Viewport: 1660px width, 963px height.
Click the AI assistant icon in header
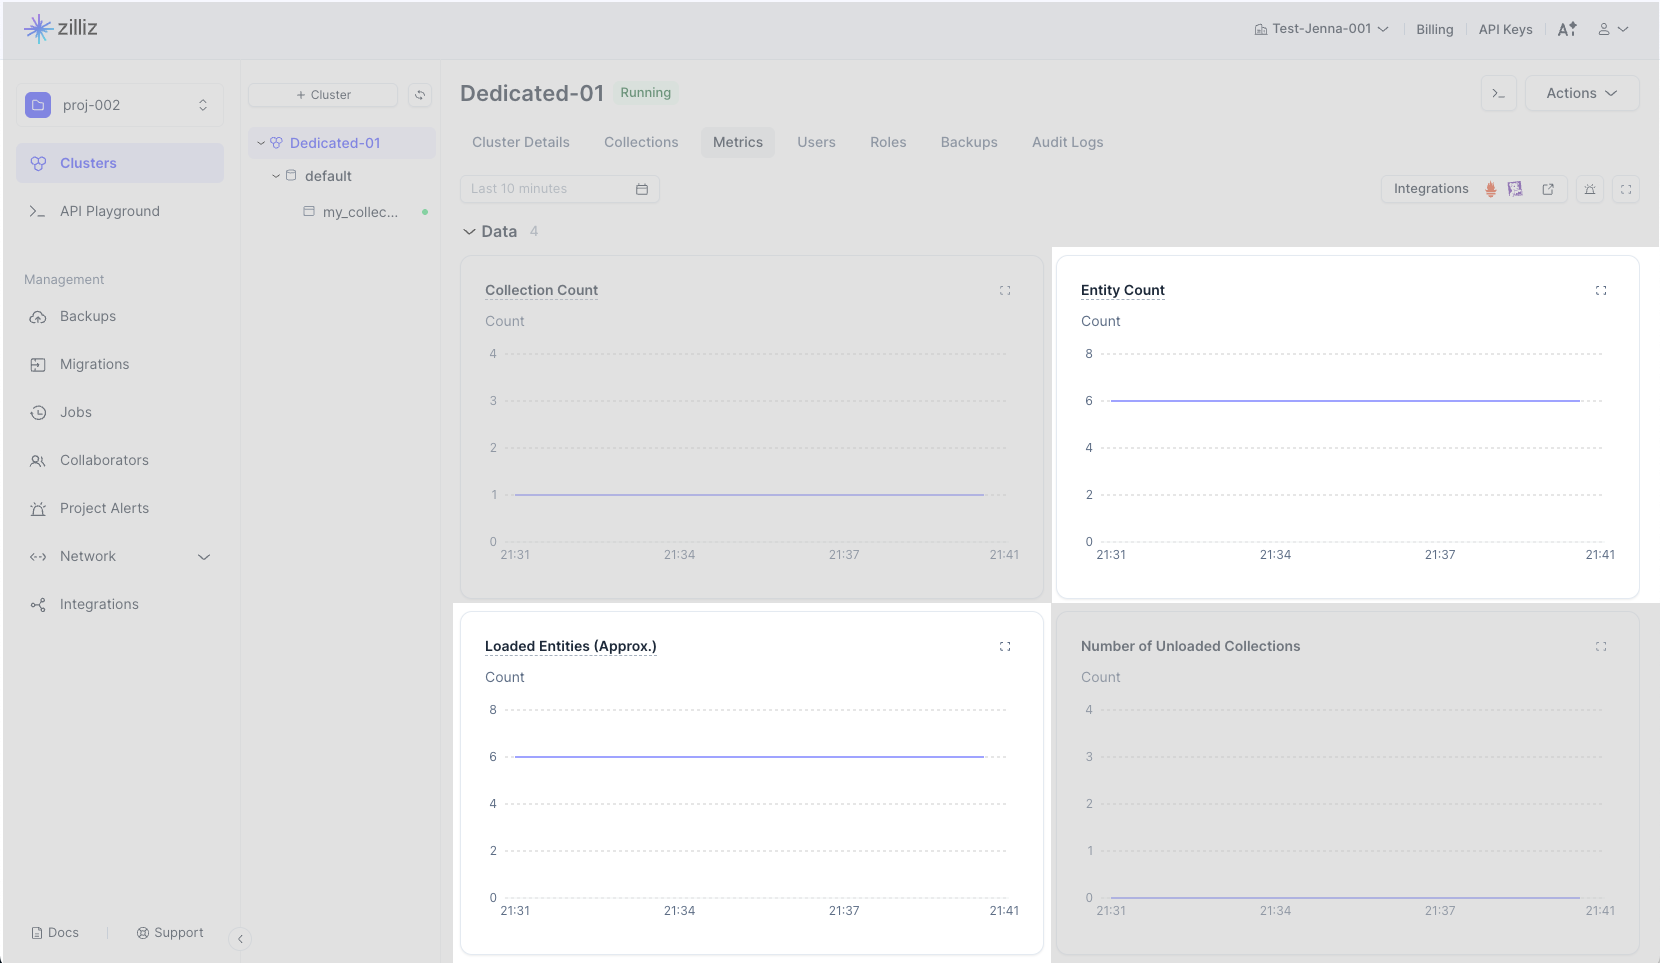click(x=1566, y=29)
